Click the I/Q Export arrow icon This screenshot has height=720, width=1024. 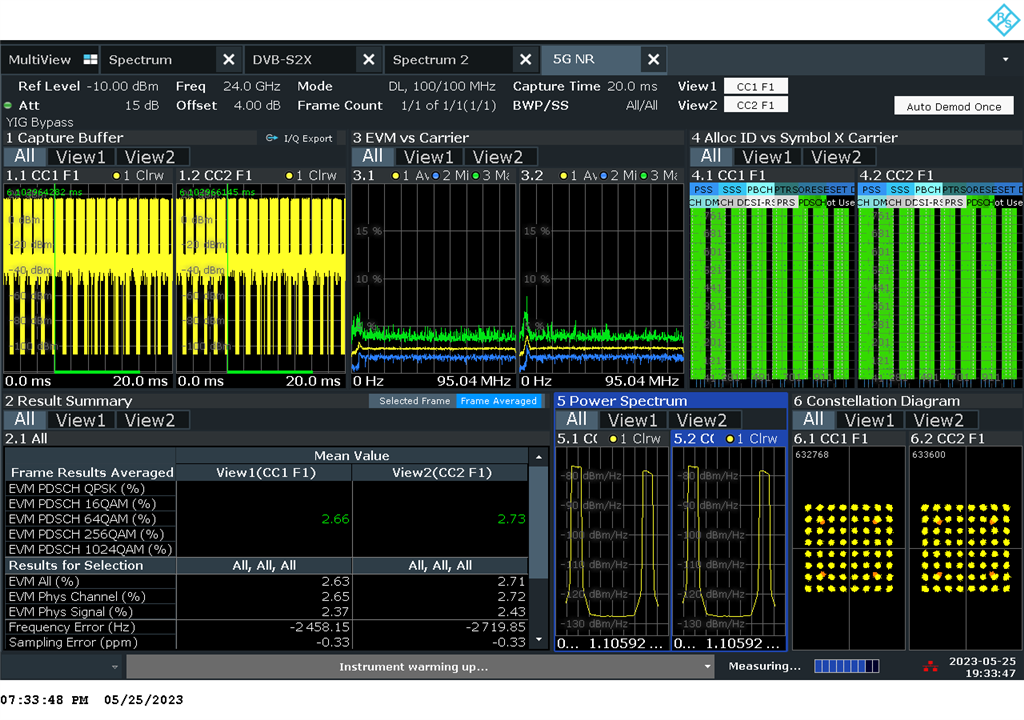(x=271, y=138)
